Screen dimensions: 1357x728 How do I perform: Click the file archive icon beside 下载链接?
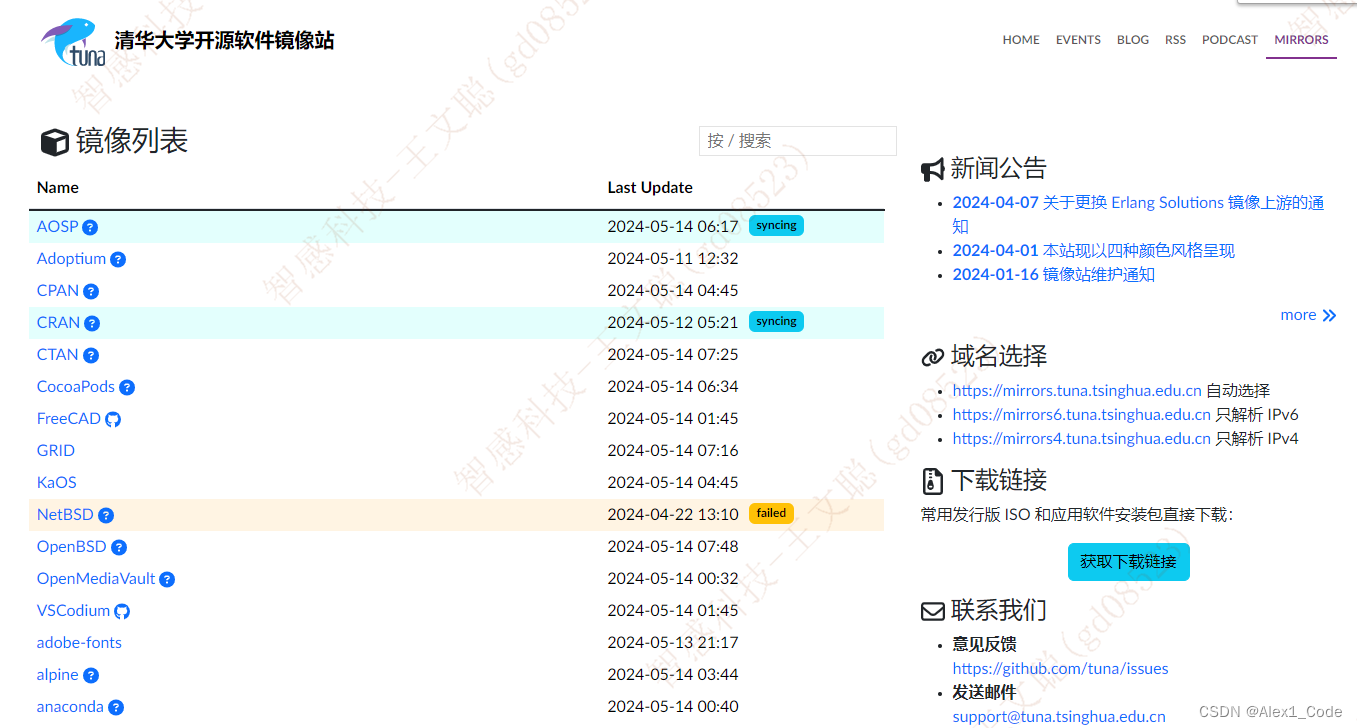[932, 481]
